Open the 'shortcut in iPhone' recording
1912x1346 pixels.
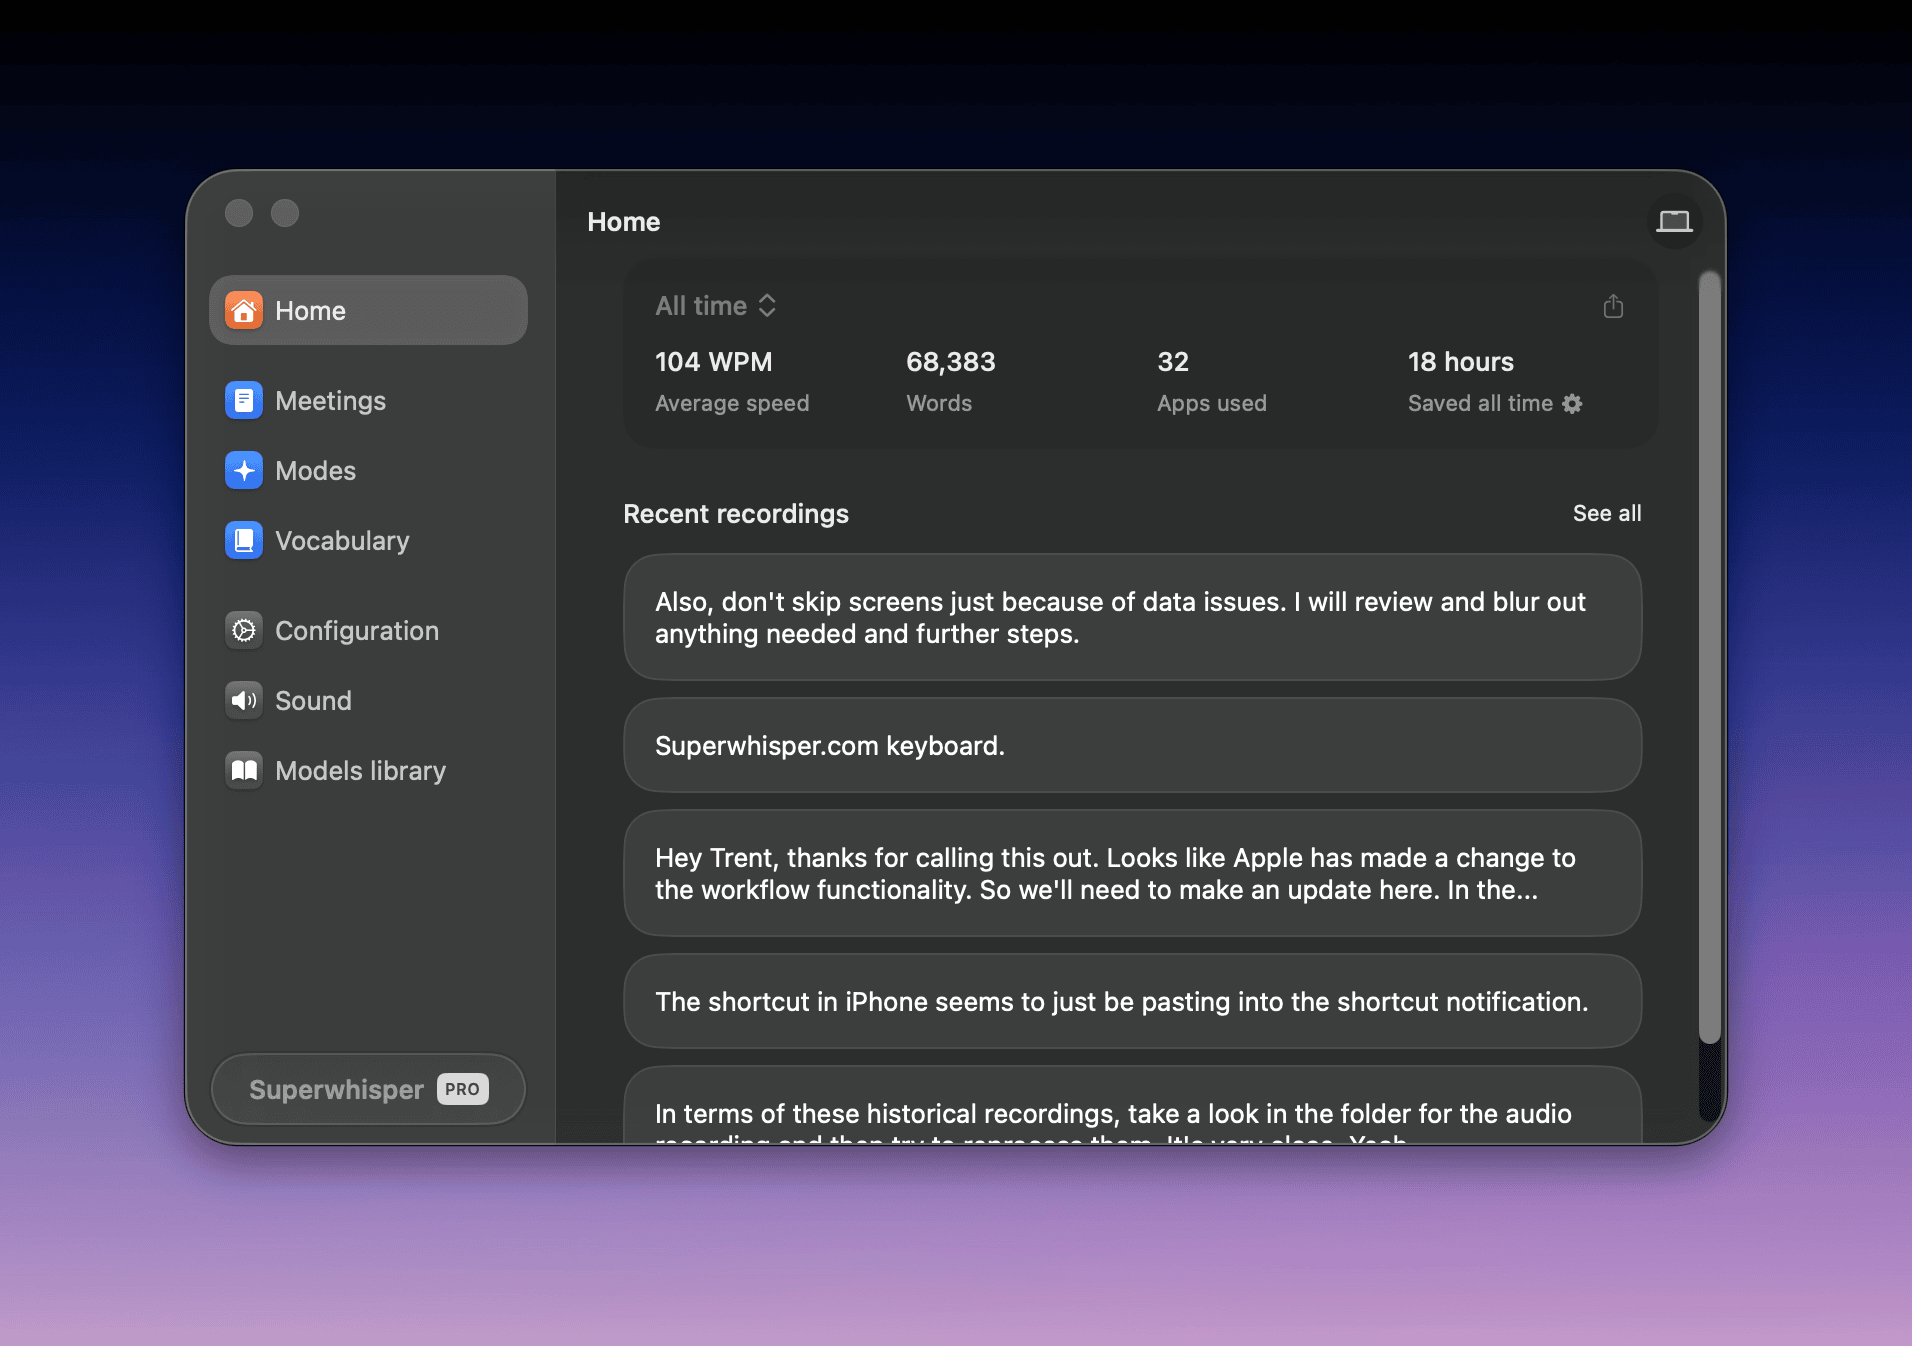coord(1132,1001)
